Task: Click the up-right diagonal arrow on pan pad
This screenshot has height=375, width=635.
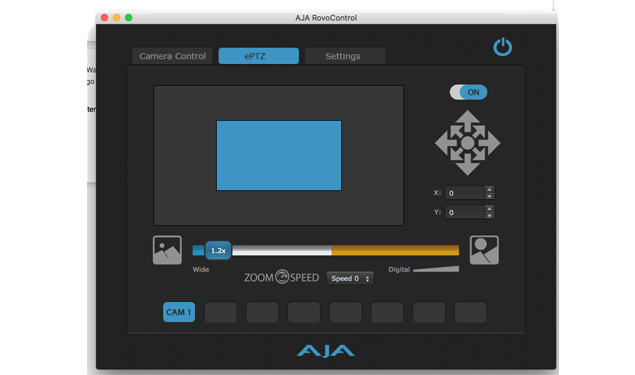Action: pos(479,131)
